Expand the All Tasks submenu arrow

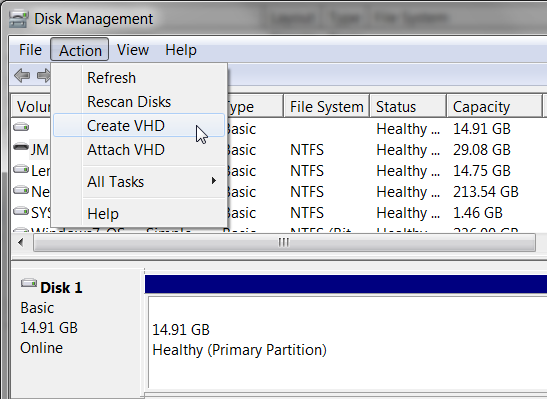(x=213, y=181)
